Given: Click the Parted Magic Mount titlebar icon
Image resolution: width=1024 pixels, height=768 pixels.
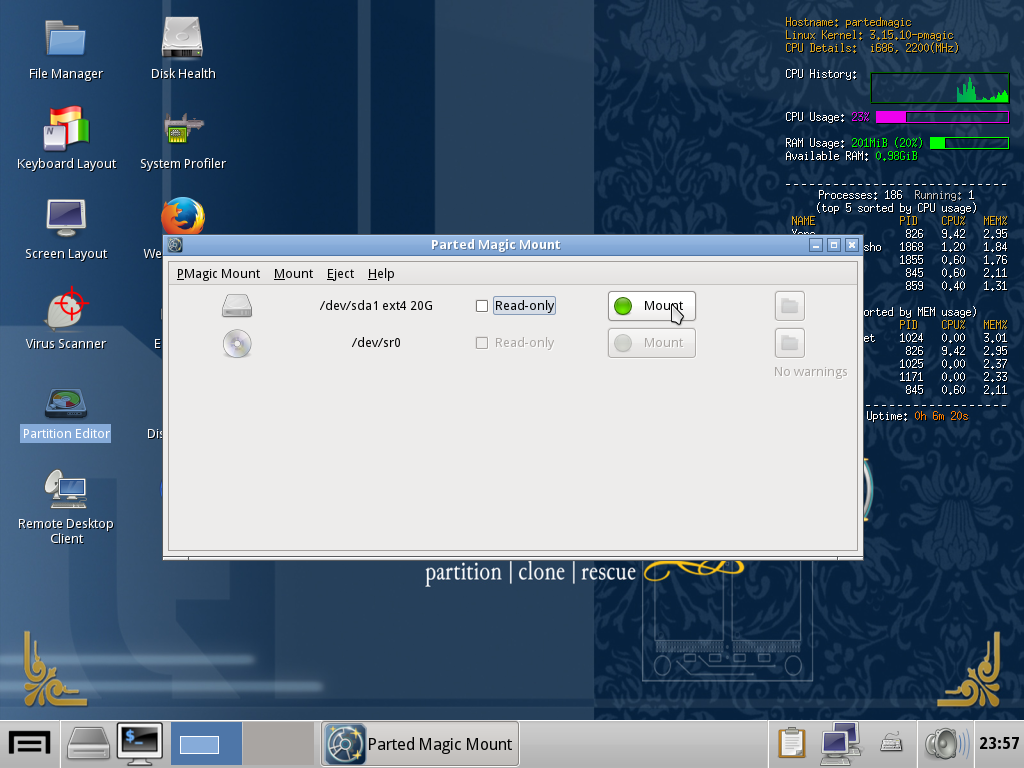Looking at the screenshot, I should point(175,245).
